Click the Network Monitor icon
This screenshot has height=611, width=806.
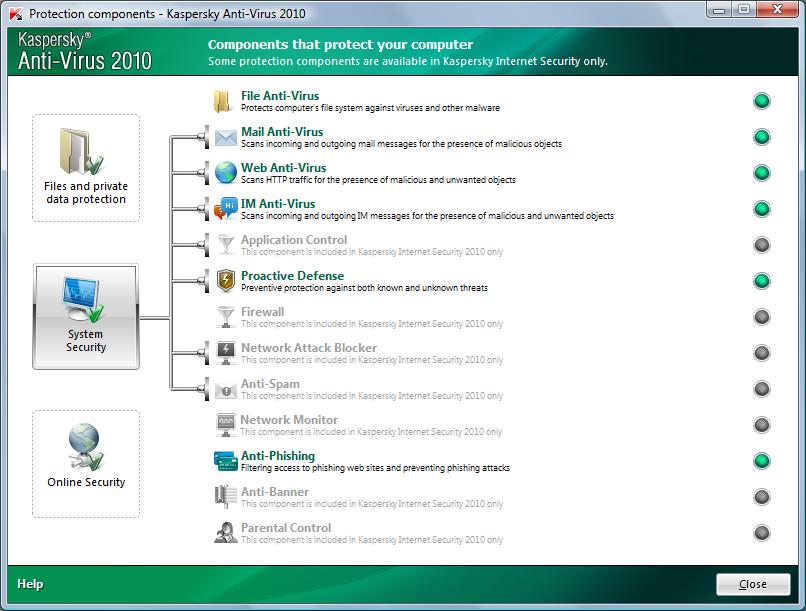(226, 424)
